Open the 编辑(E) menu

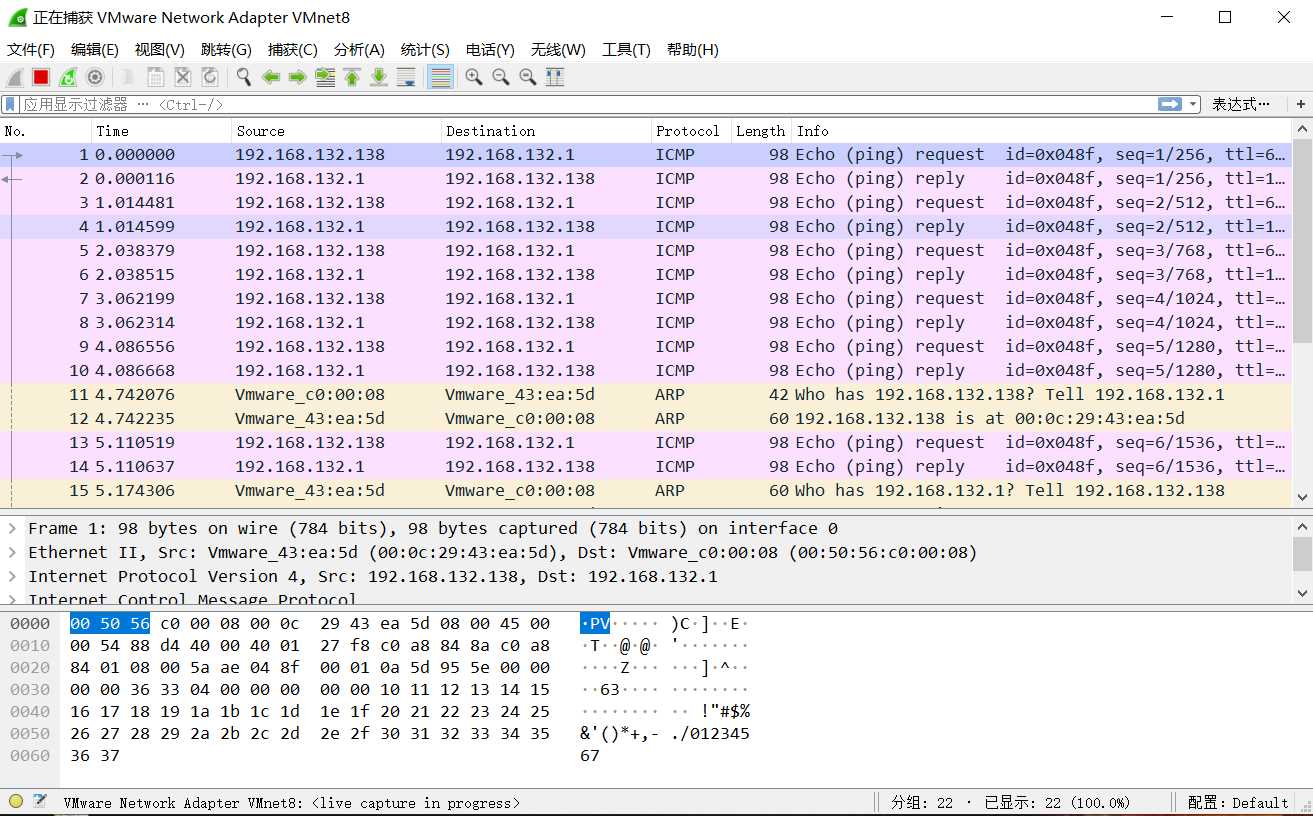tap(94, 49)
